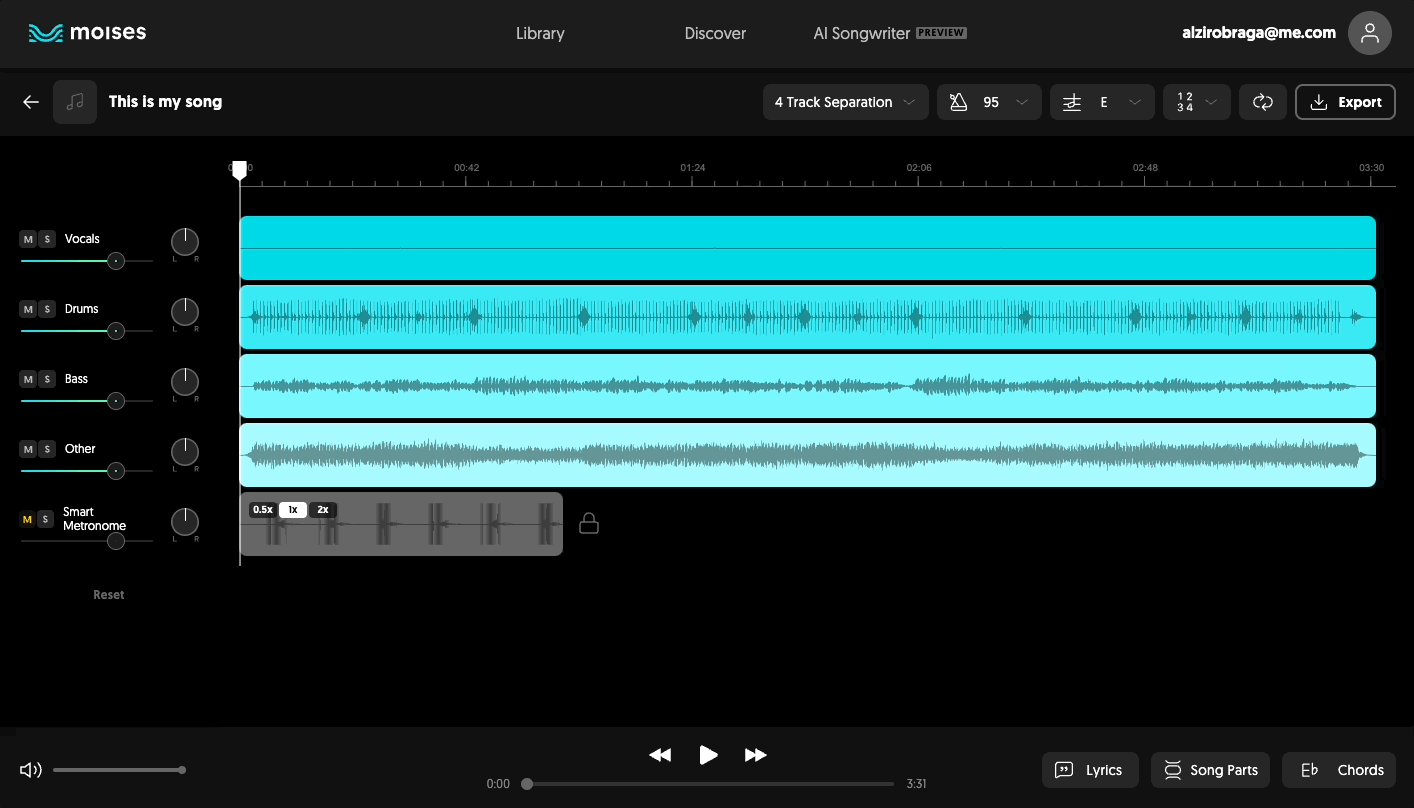Viewport: 1414px width, 808px height.
Task: Expand the count-in dropdown chevron
Action: [x=1211, y=102]
